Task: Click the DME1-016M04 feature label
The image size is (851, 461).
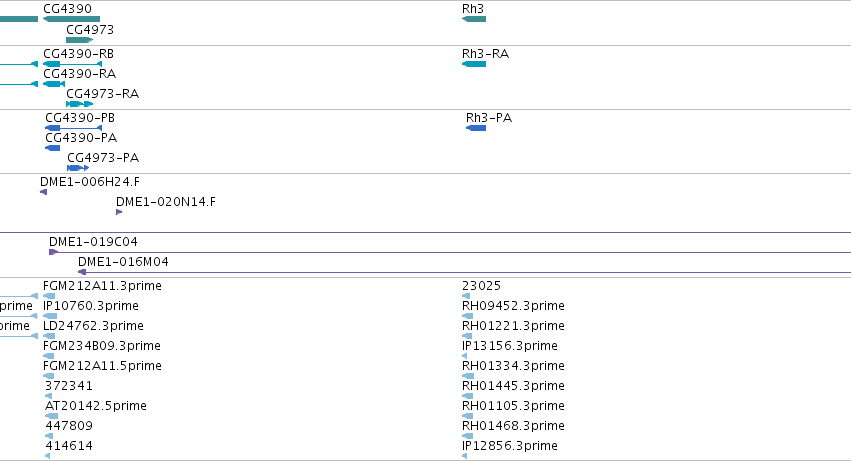Action: [x=123, y=262]
